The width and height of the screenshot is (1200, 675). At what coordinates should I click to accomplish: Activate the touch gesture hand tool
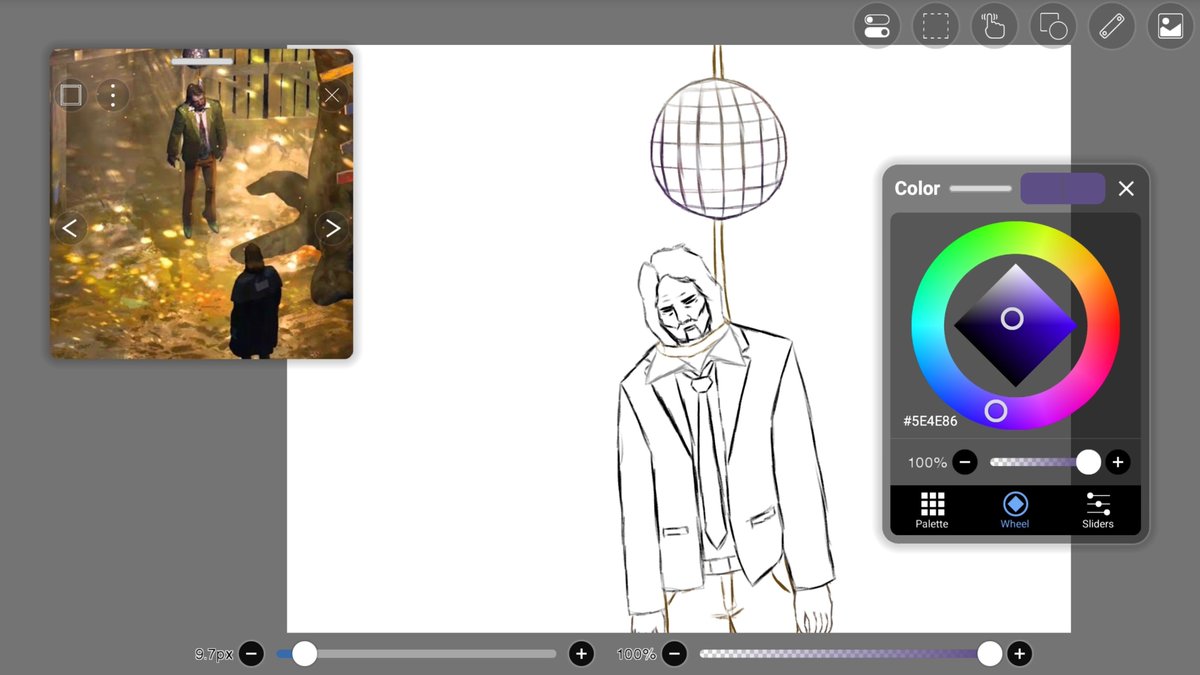(x=994, y=26)
